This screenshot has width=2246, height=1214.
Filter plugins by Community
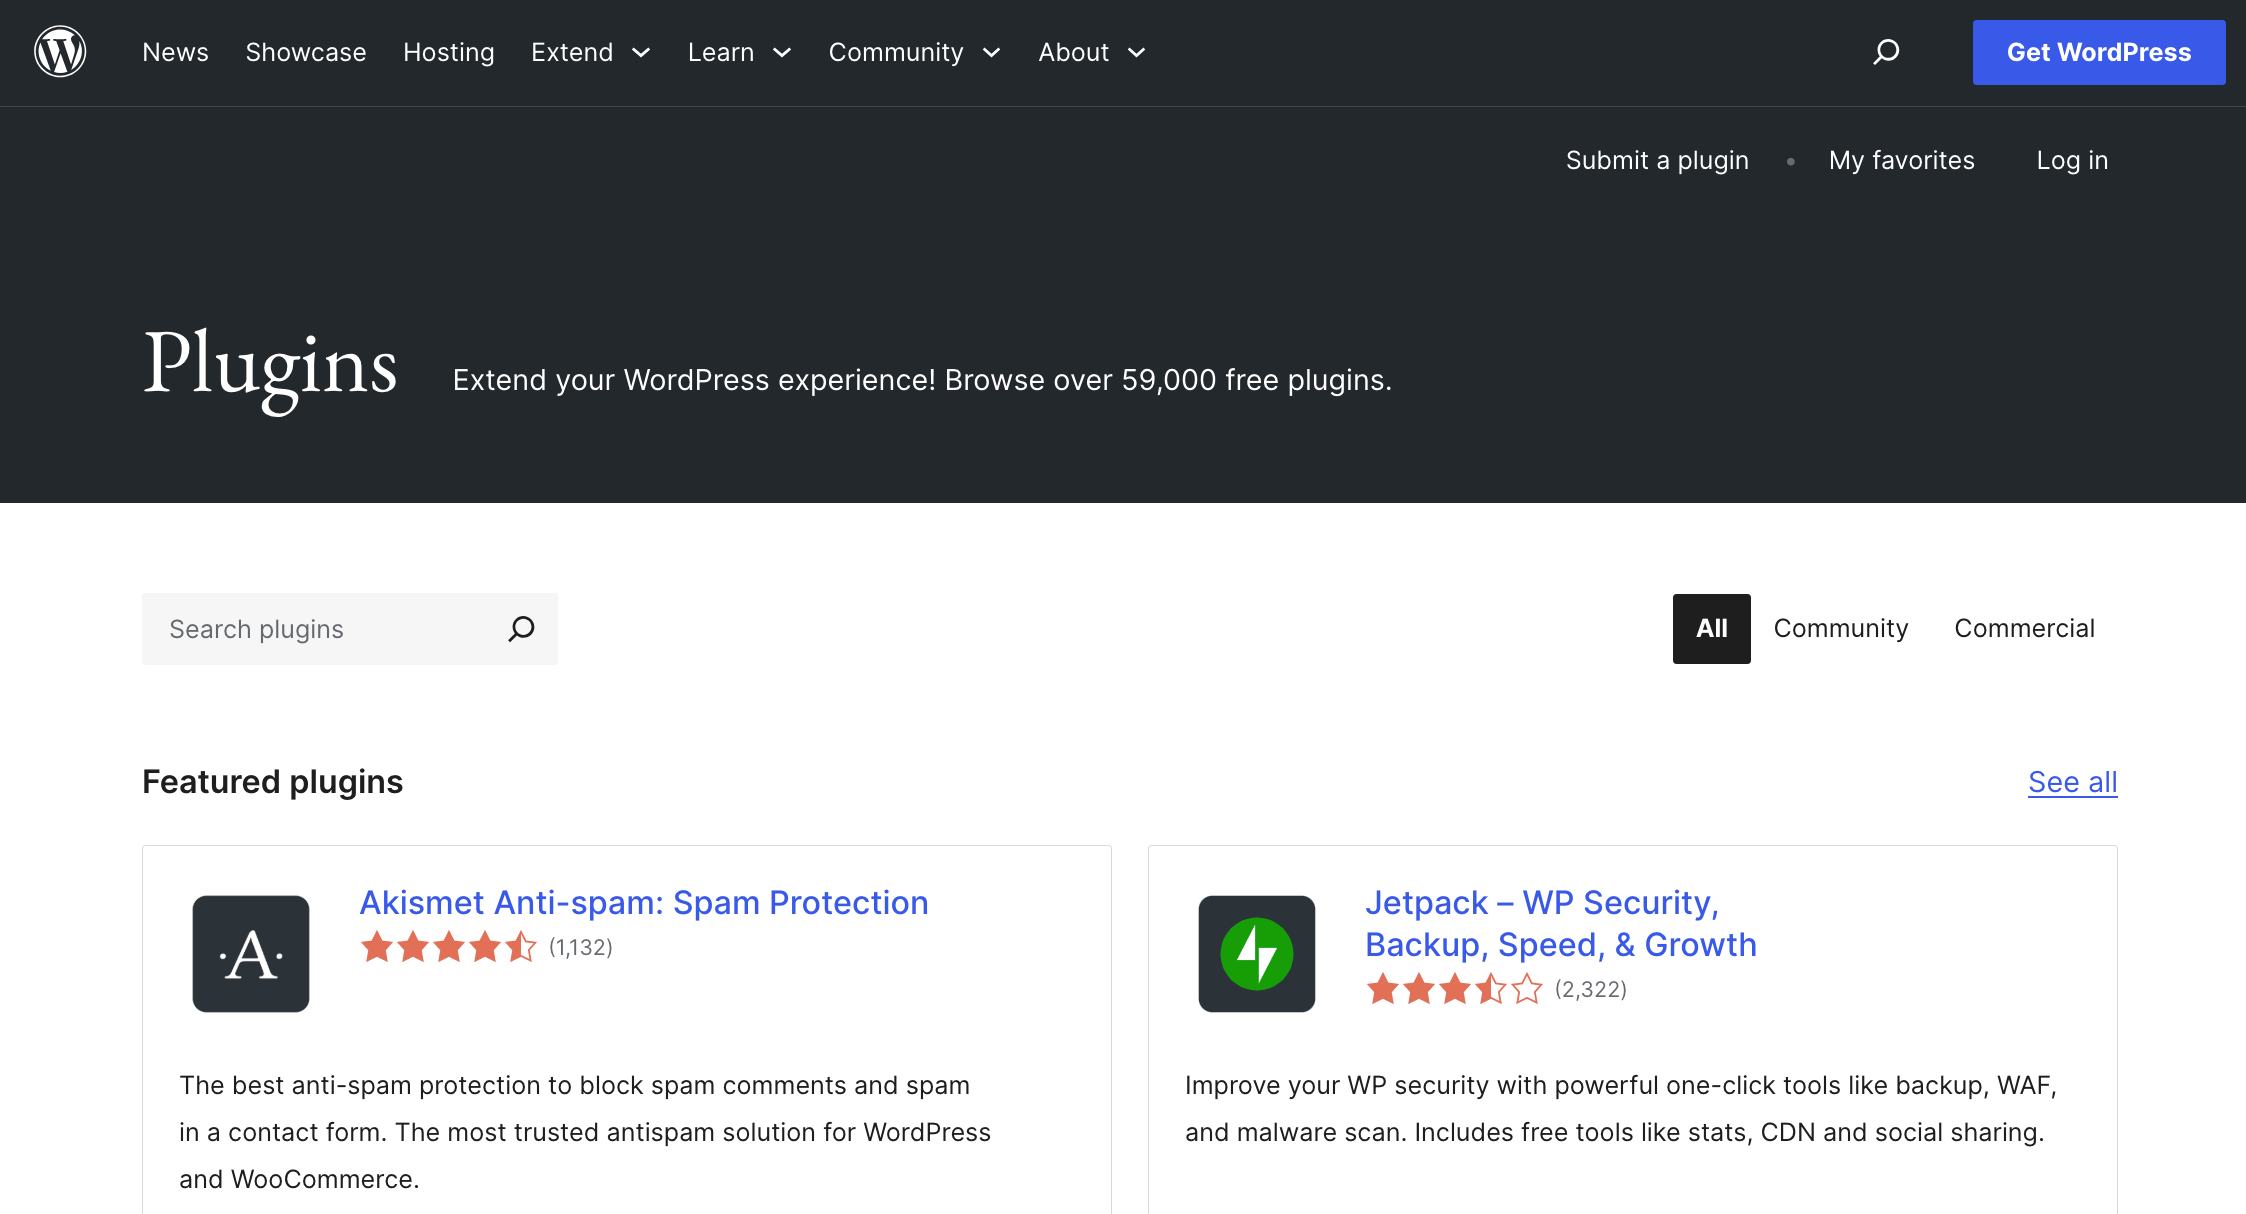[x=1841, y=629]
